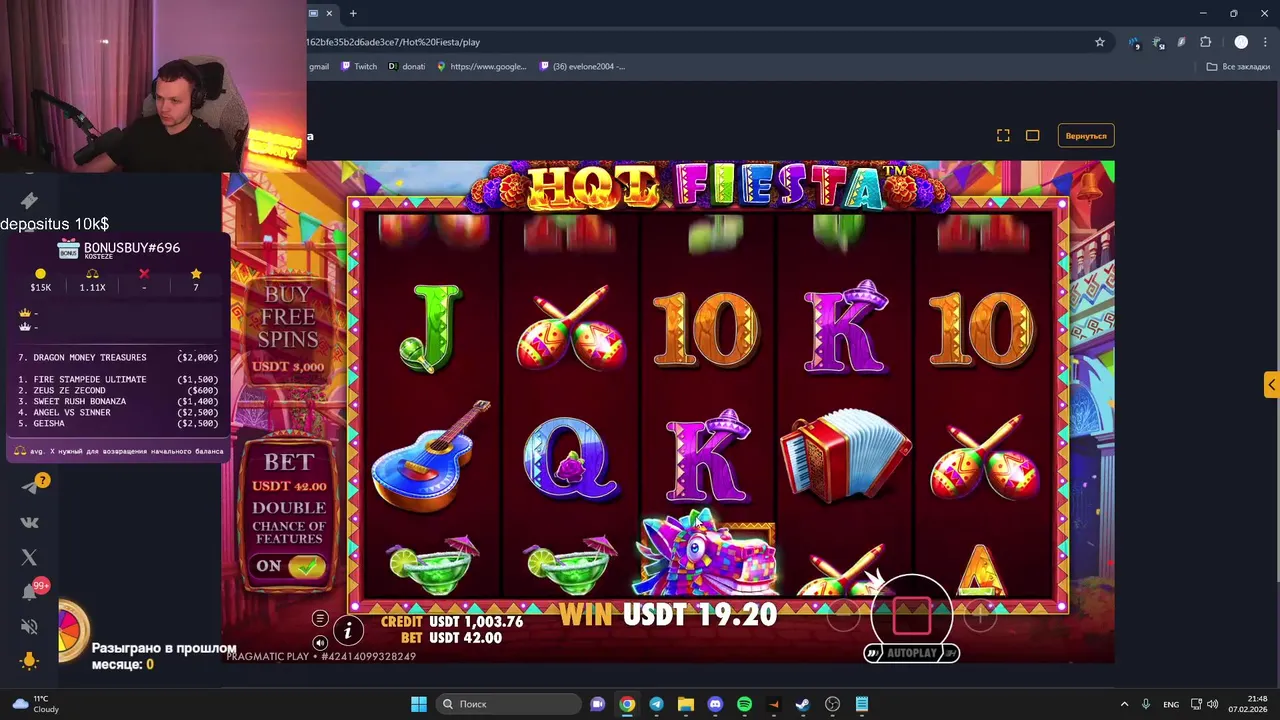Open gmail bookmark
Image resolution: width=1280 pixels, height=720 pixels.
(318, 67)
